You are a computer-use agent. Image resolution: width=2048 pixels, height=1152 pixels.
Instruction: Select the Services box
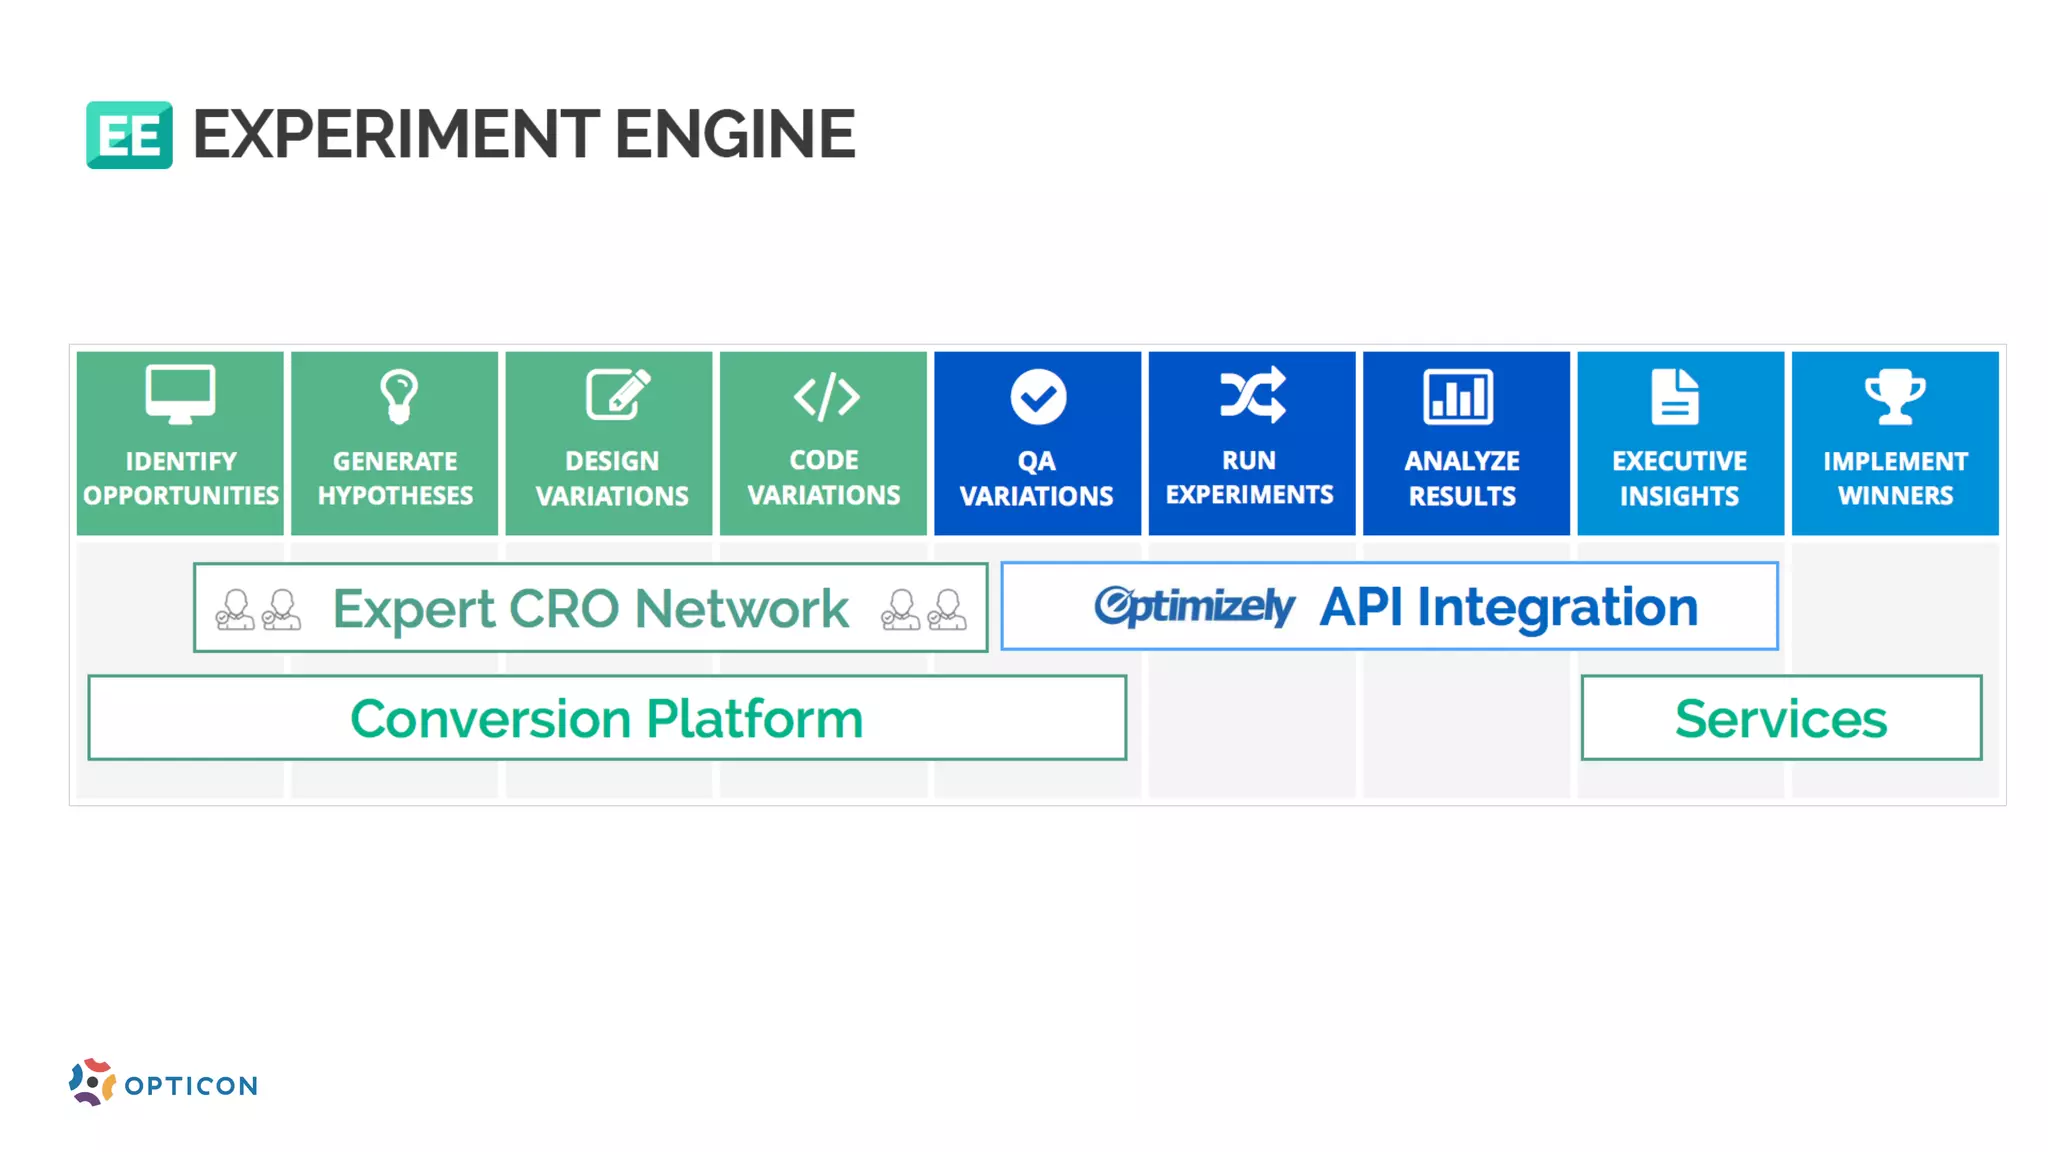click(x=1781, y=718)
